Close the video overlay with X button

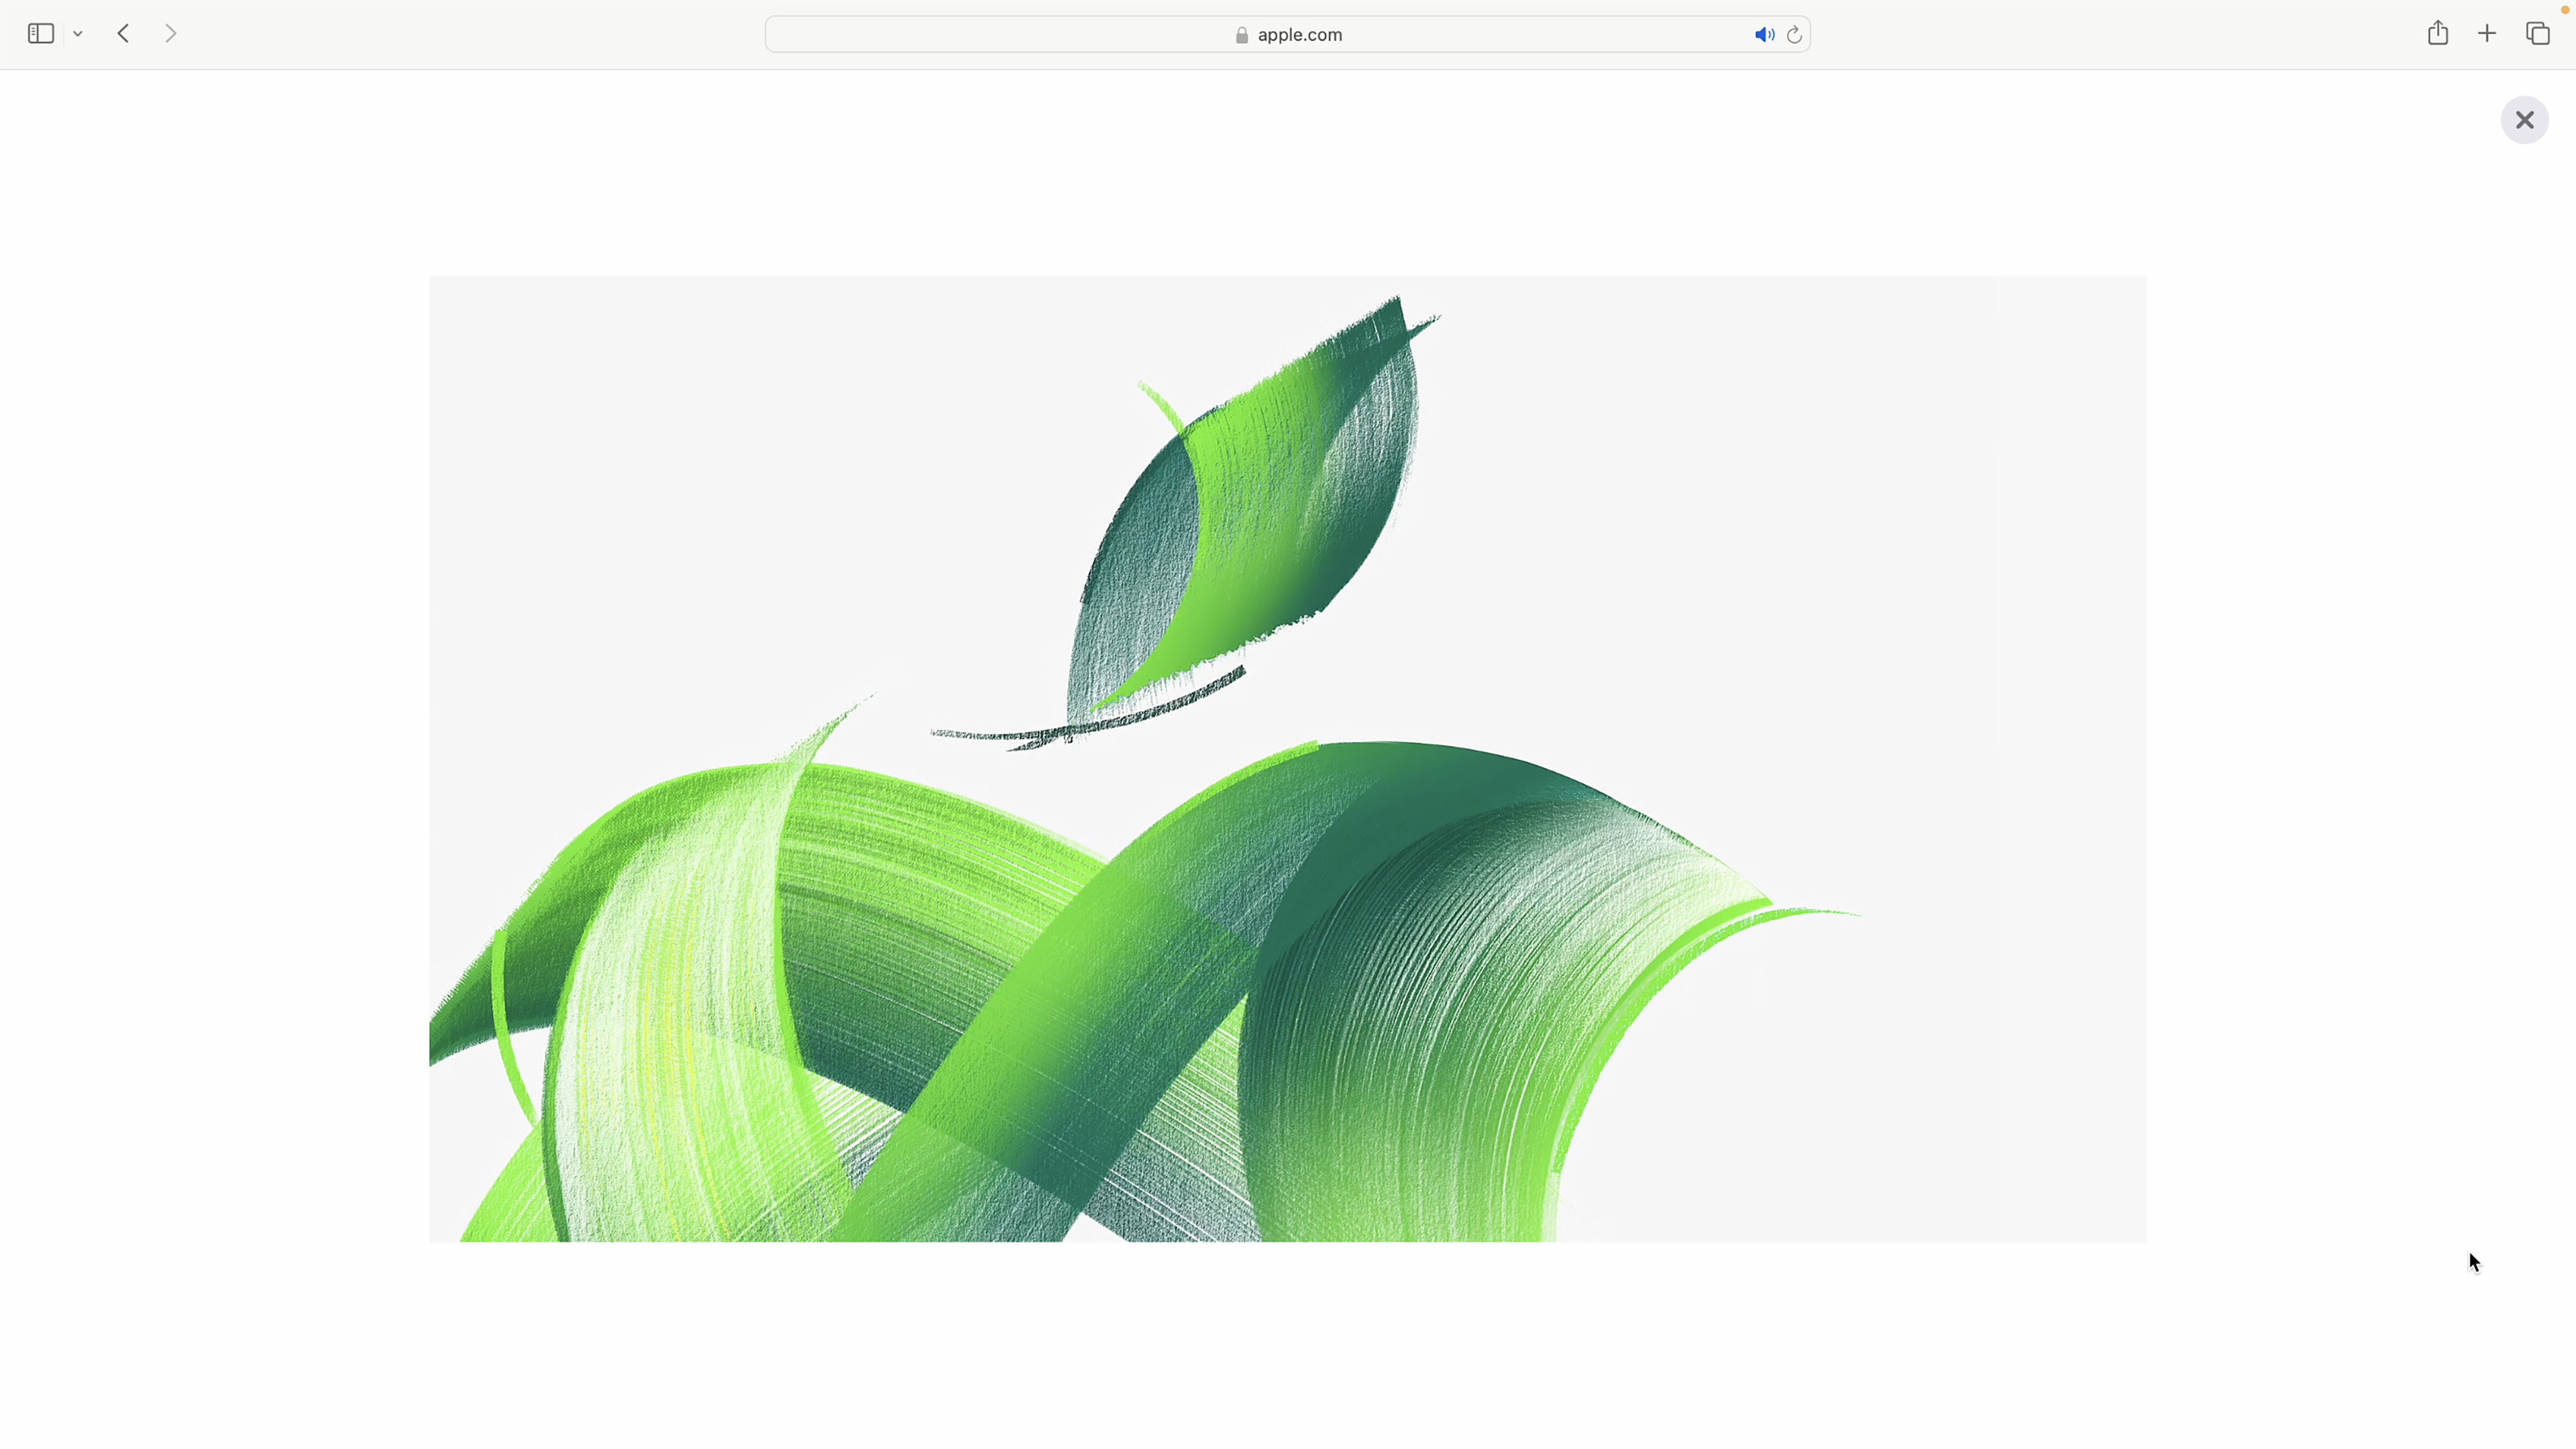2524,120
